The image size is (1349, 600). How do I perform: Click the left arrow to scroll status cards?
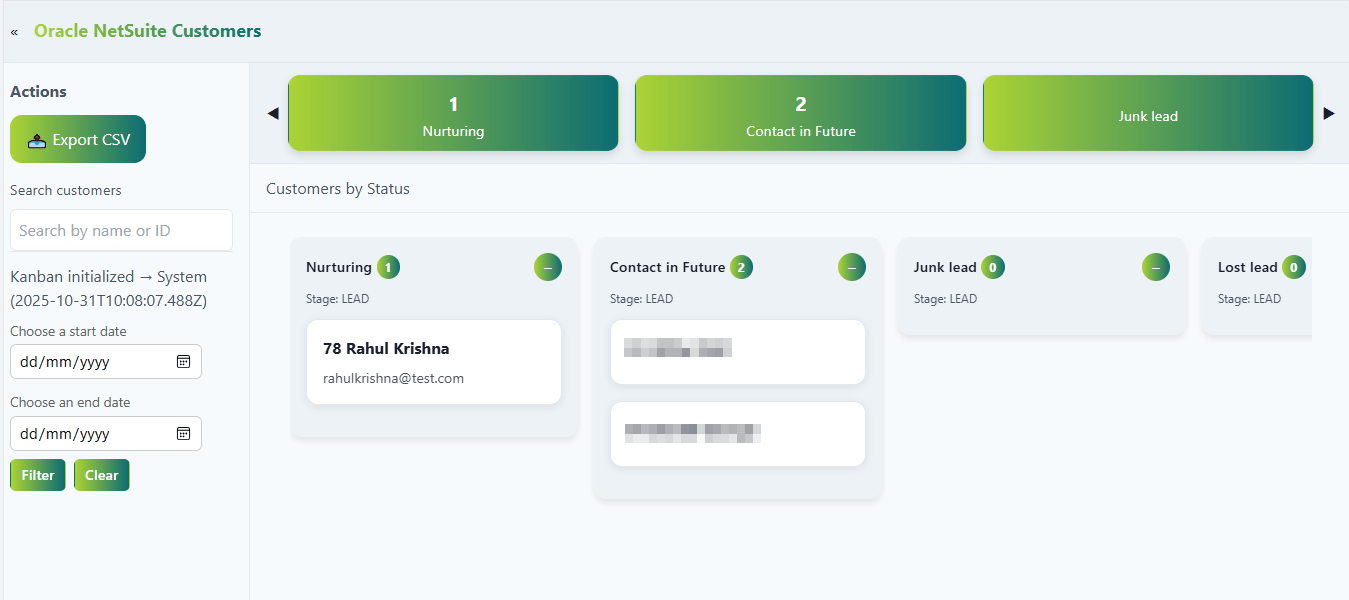coord(272,113)
